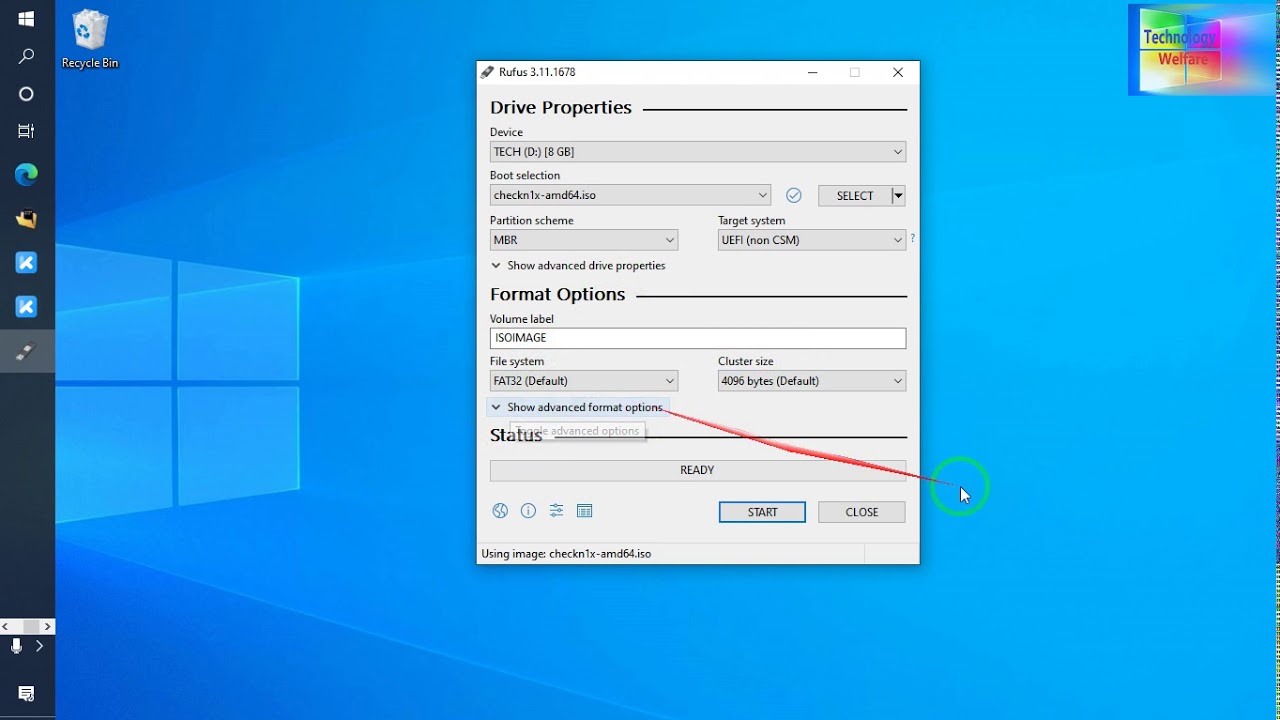Show the Rufus log icon

tap(585, 511)
